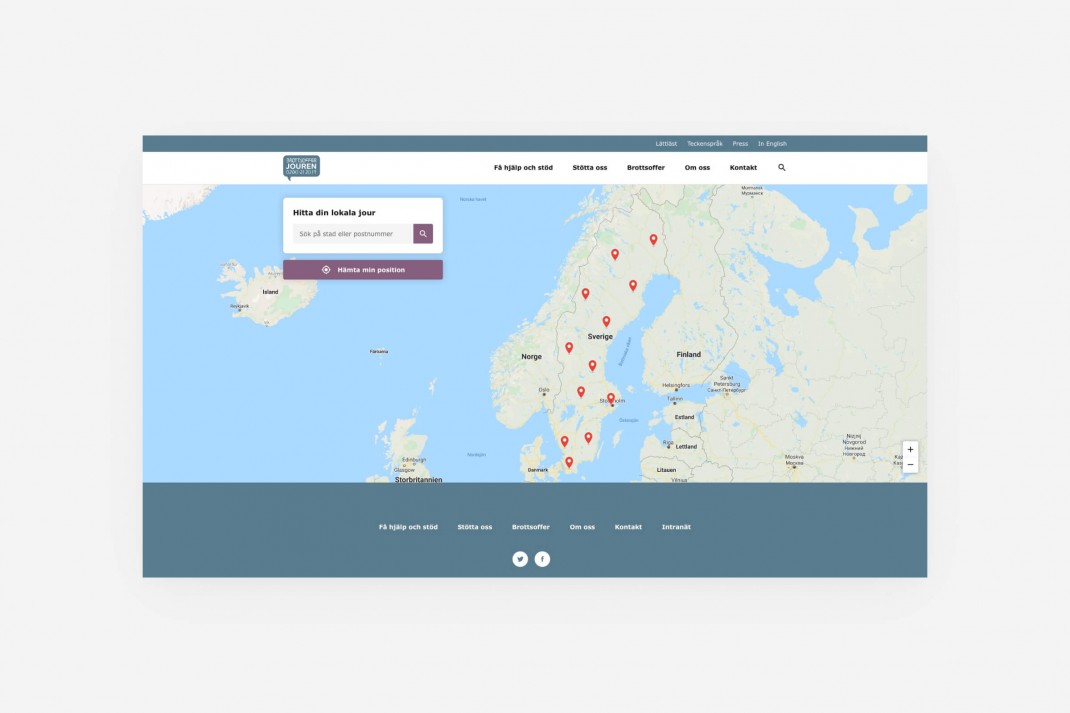Click the Sverige label on the map
Viewport: 1070px width, 713px height.
click(x=600, y=336)
